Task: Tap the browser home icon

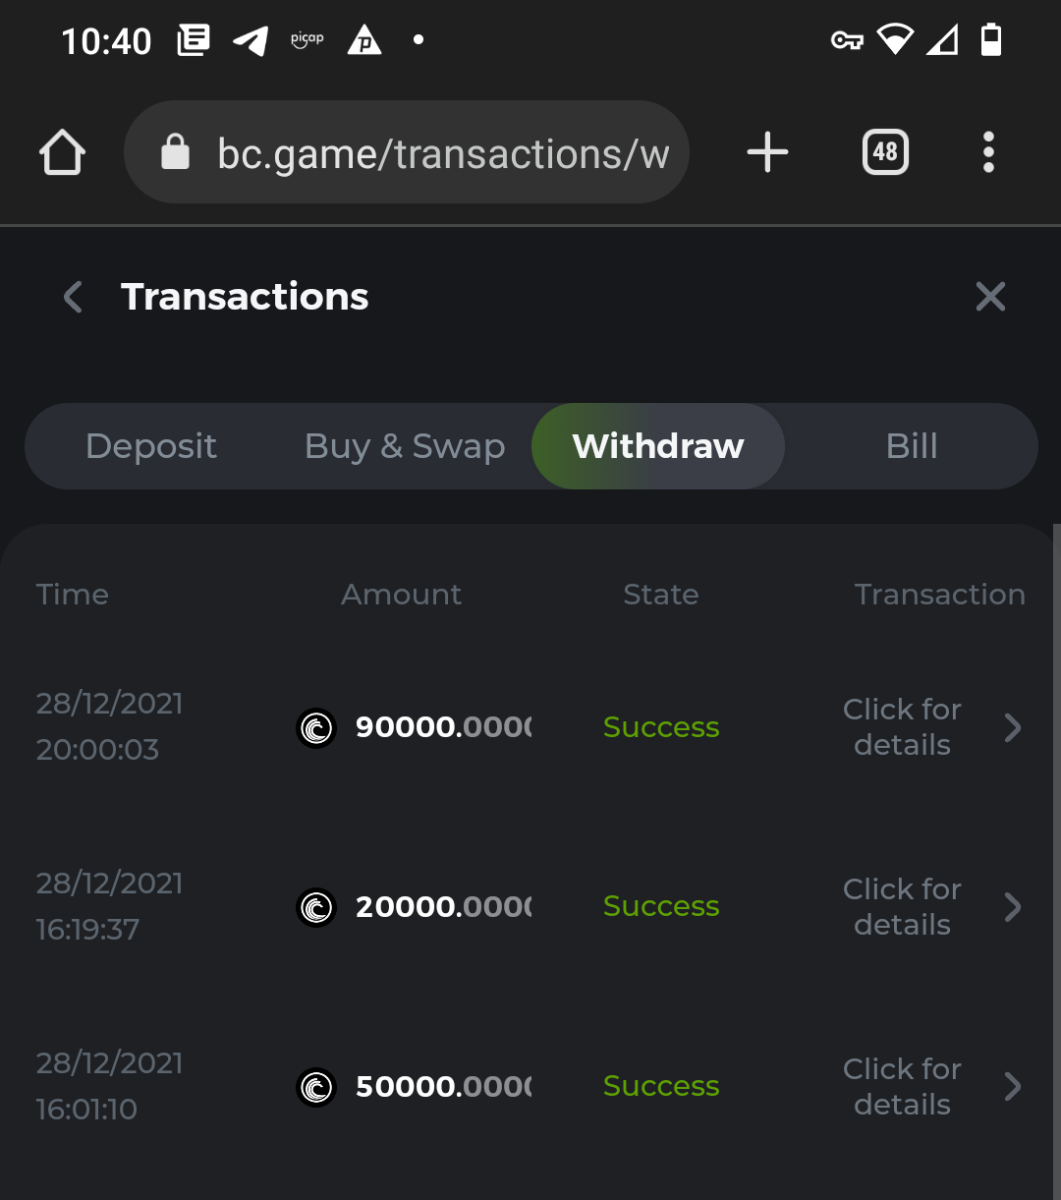Action: pos(62,153)
